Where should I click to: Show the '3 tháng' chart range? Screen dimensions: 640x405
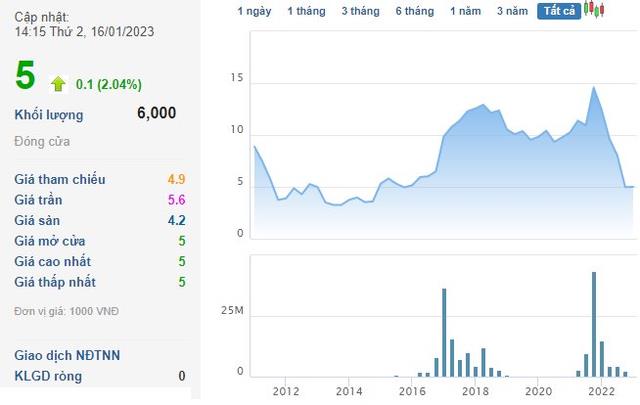[359, 11]
